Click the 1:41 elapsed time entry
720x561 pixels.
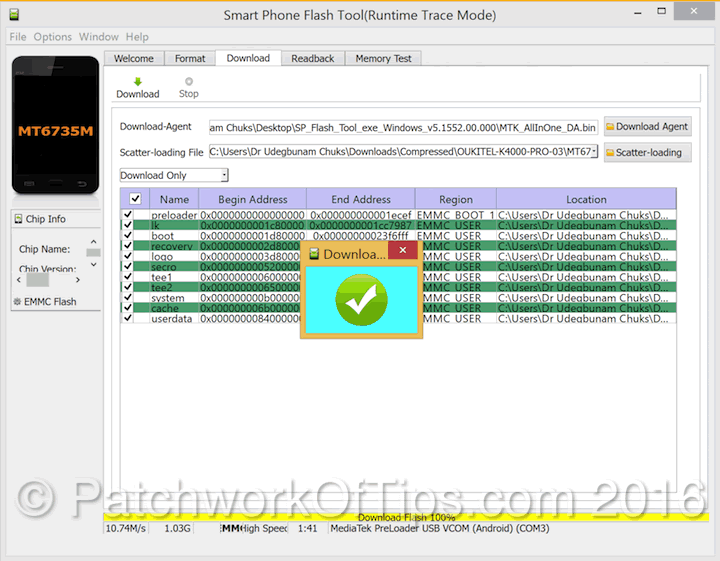click(x=308, y=528)
